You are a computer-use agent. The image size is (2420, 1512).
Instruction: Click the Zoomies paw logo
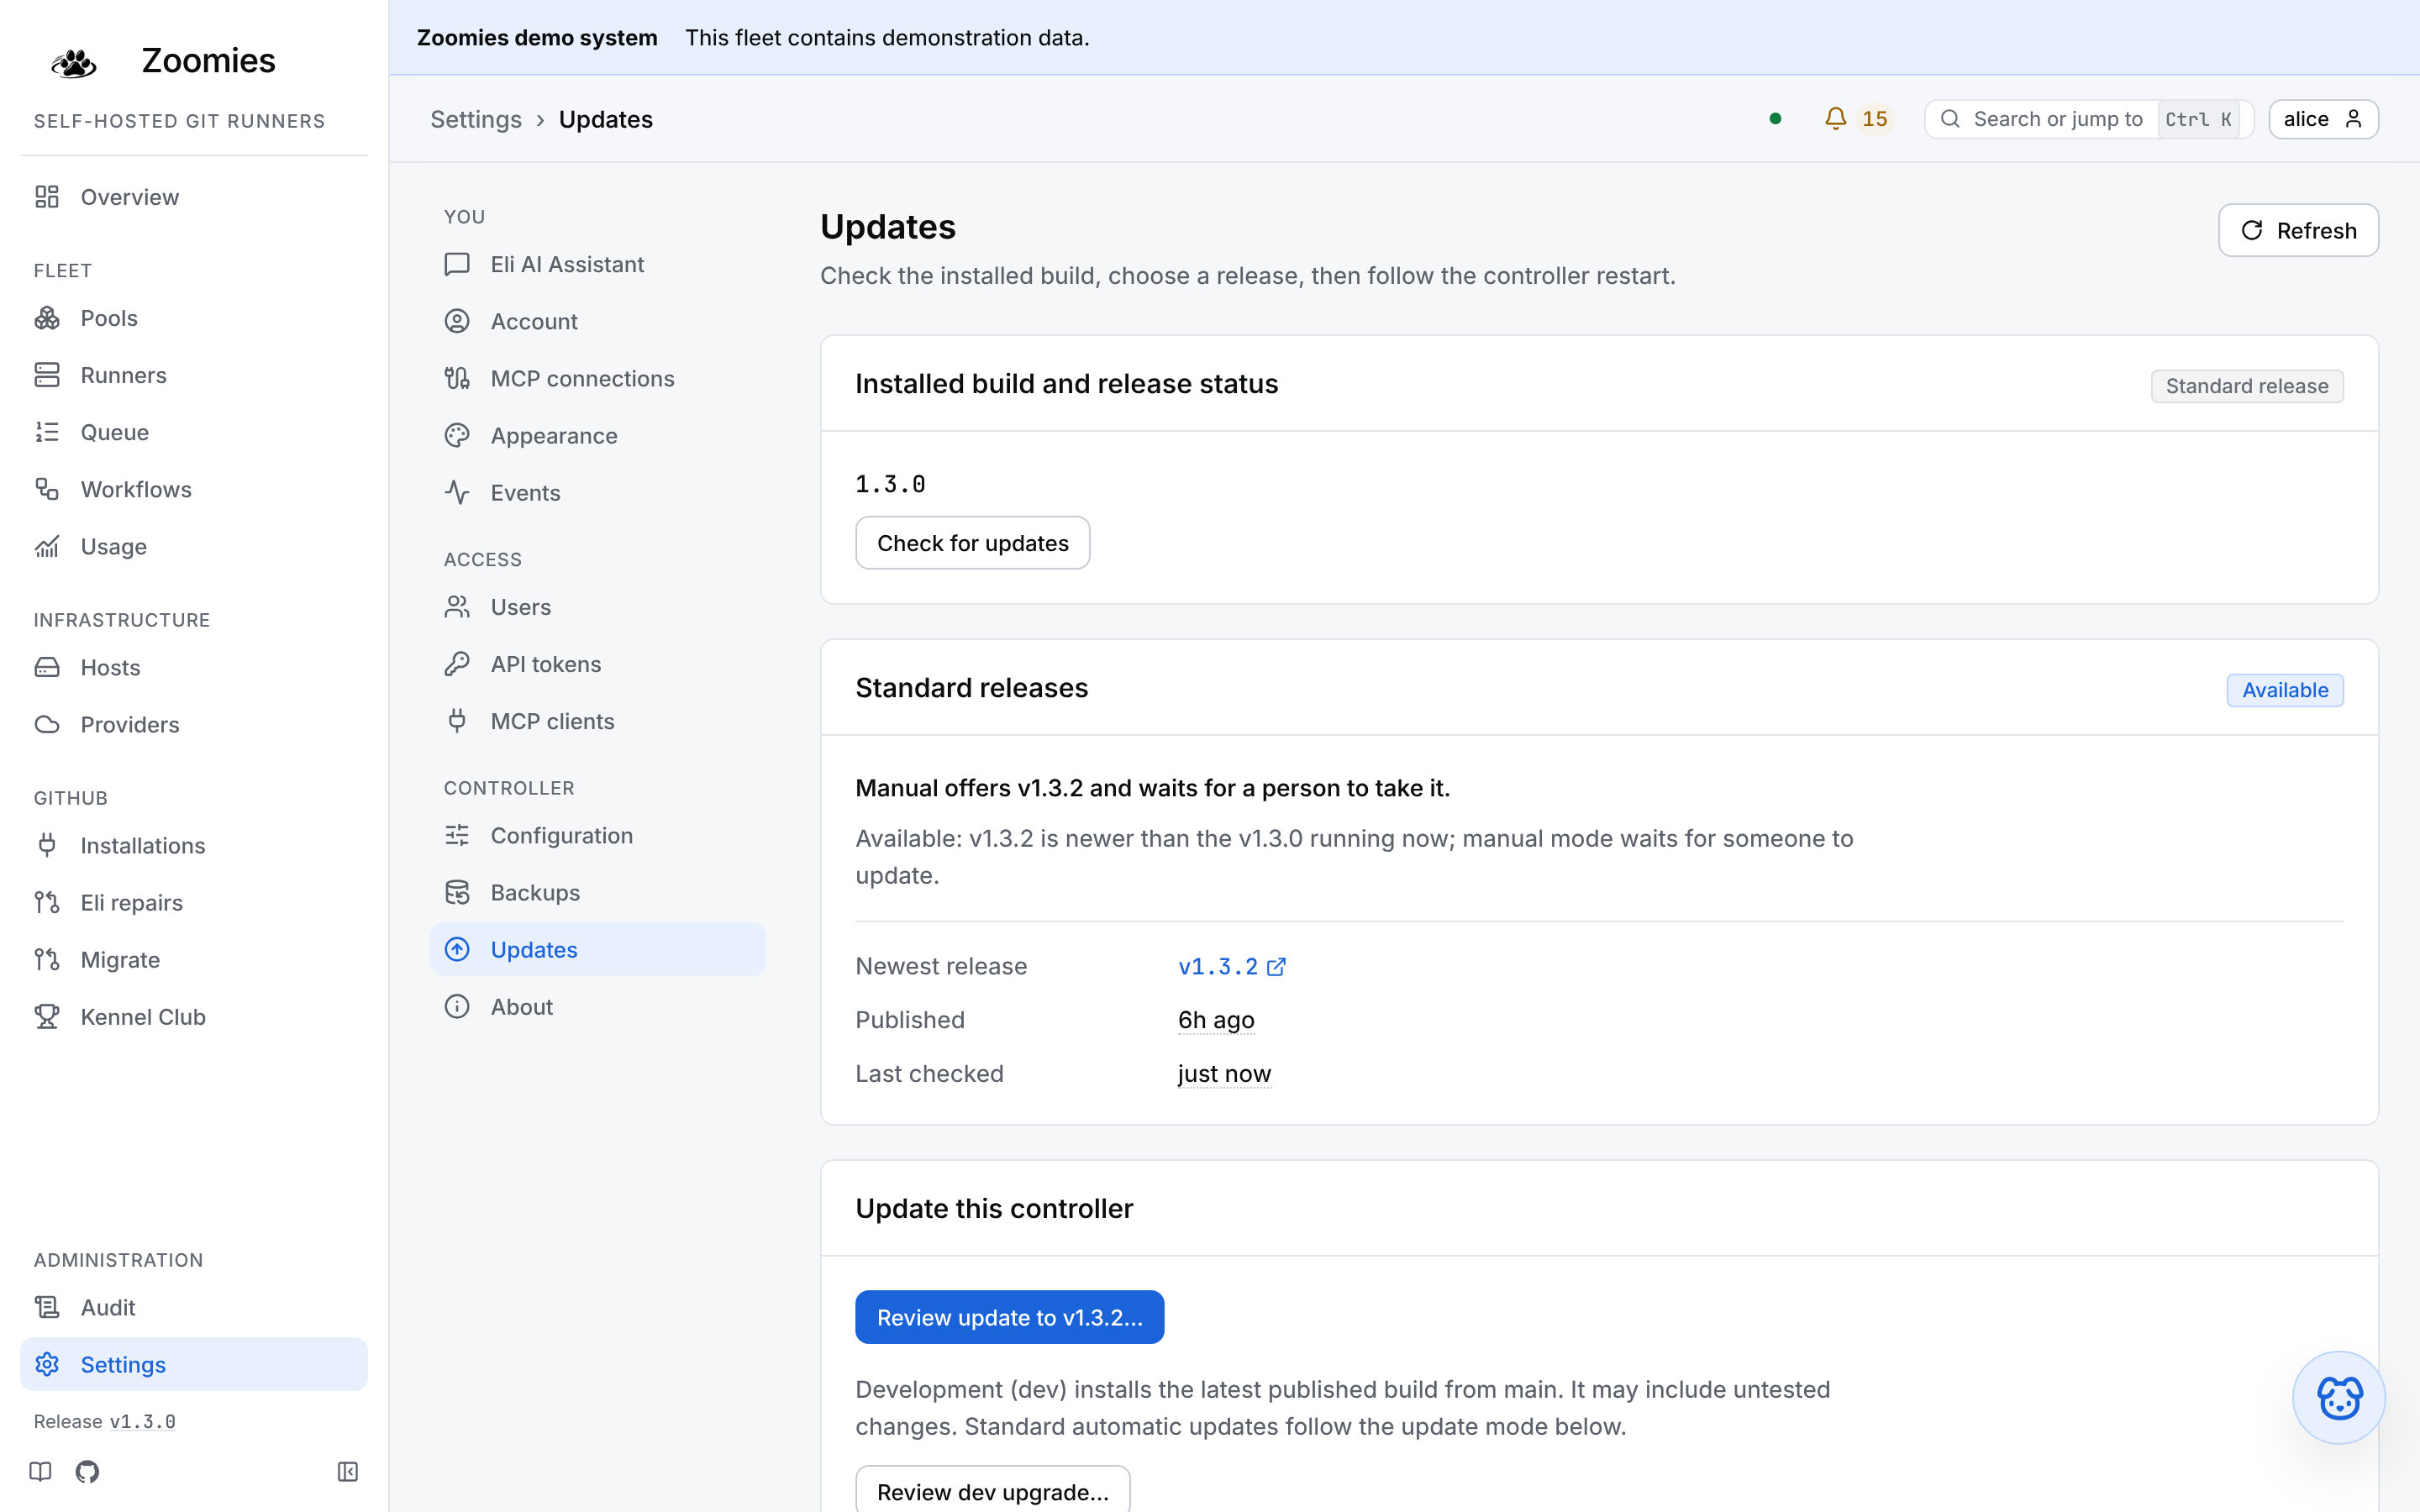(x=73, y=62)
